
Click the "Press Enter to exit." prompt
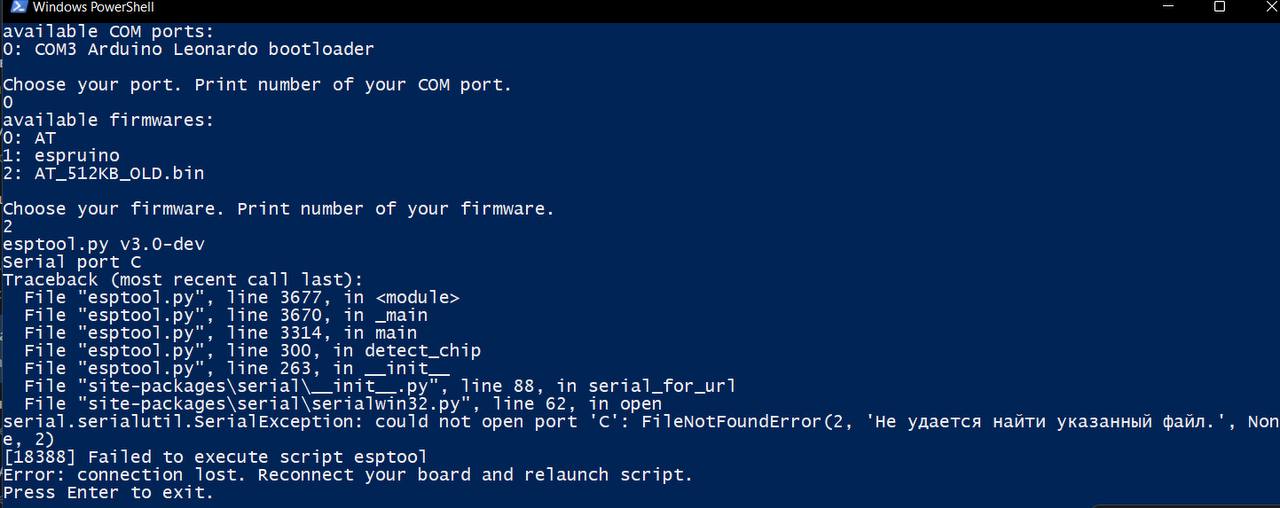[x=108, y=493]
